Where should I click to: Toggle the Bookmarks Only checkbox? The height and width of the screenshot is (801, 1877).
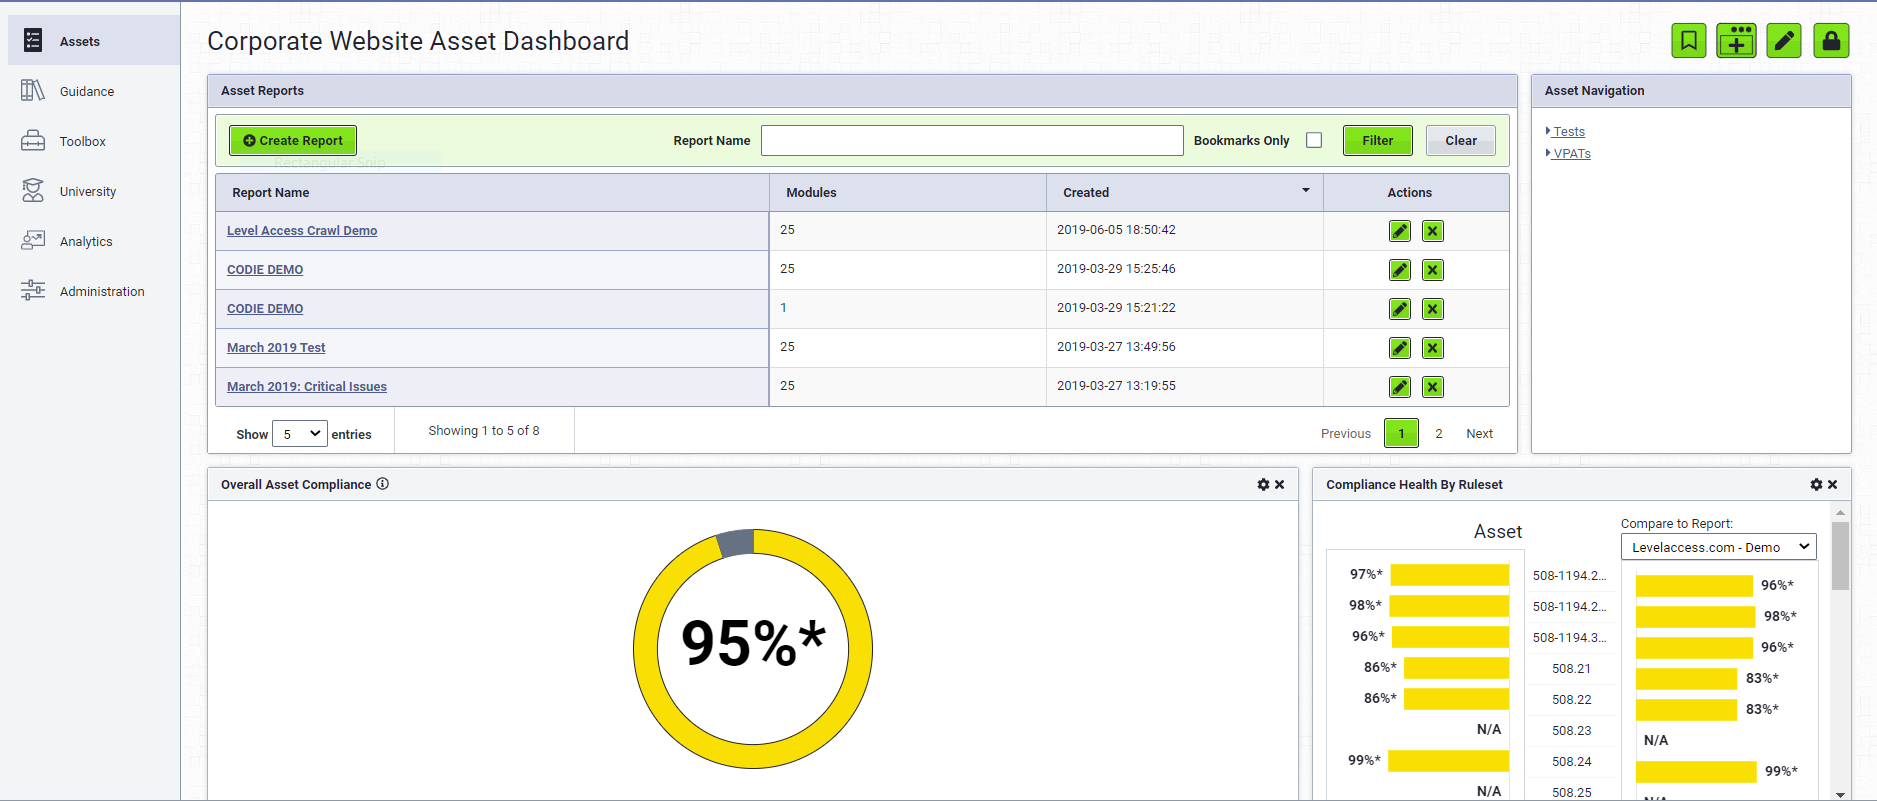coord(1314,141)
